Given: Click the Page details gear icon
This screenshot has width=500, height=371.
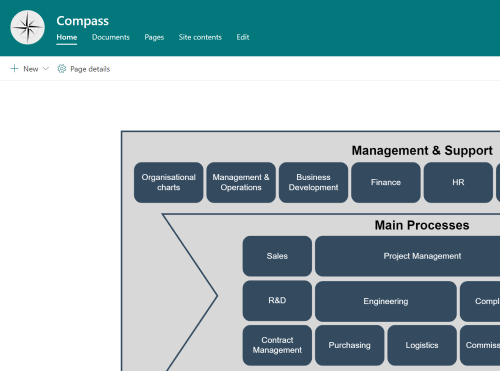Looking at the screenshot, I should 62,69.
